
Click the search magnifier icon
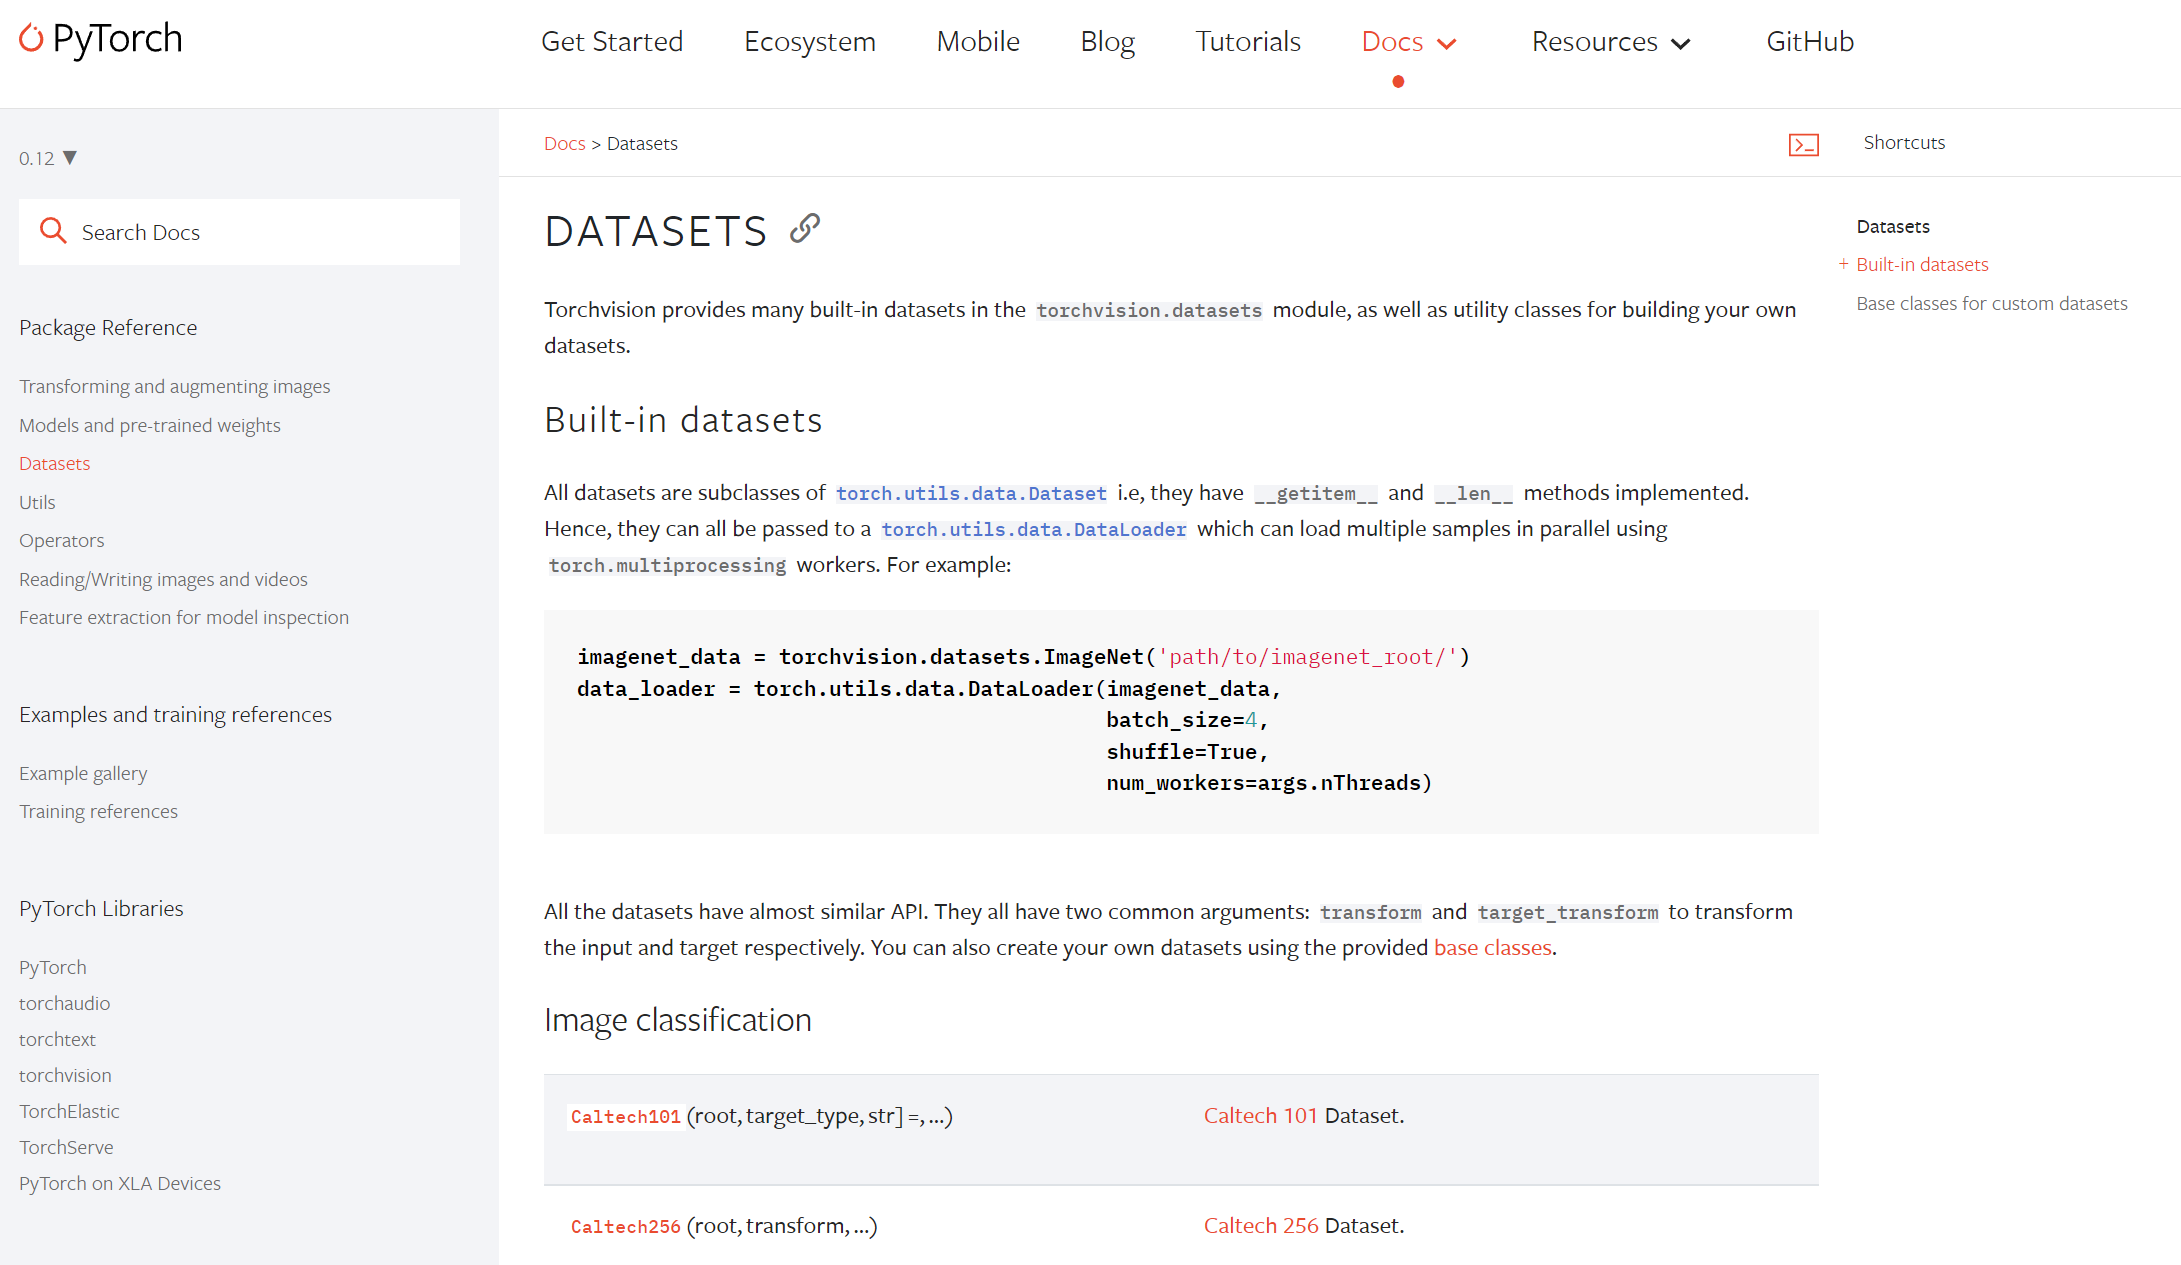53,232
